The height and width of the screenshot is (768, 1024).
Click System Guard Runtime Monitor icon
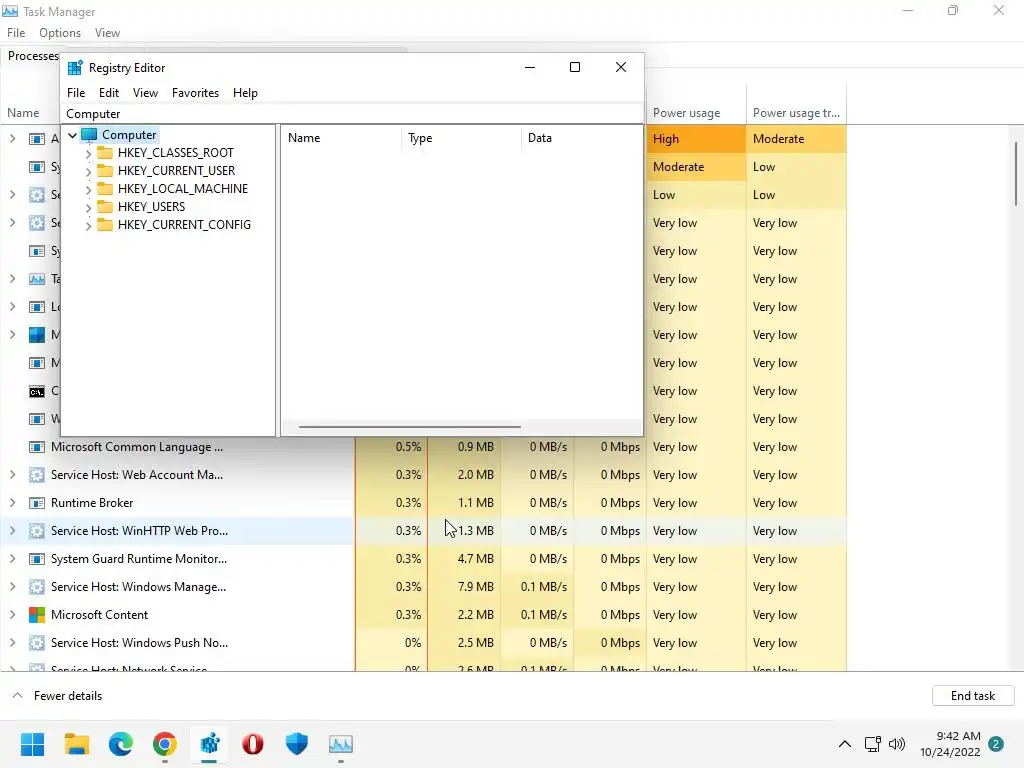click(x=37, y=559)
